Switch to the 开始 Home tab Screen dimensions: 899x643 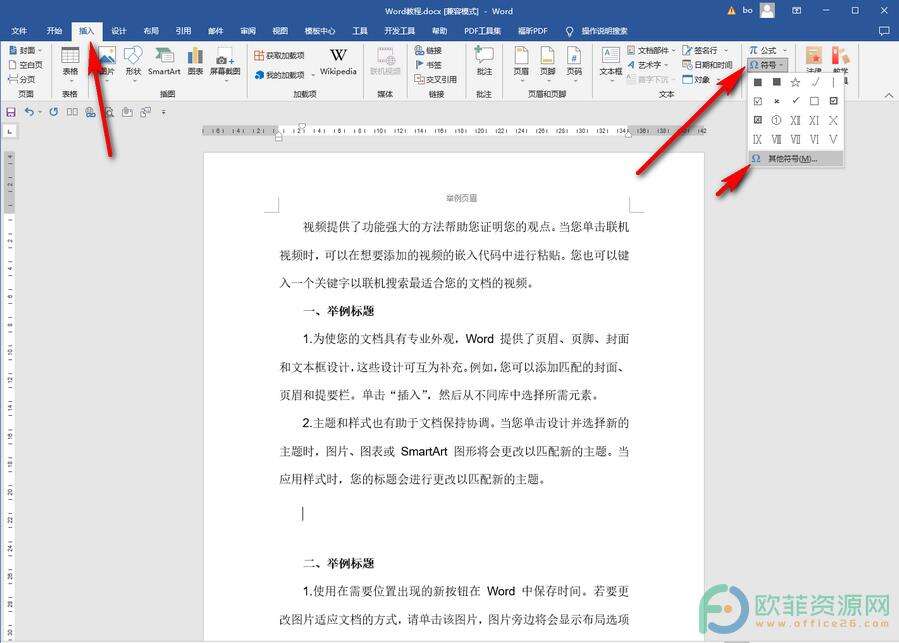click(54, 31)
